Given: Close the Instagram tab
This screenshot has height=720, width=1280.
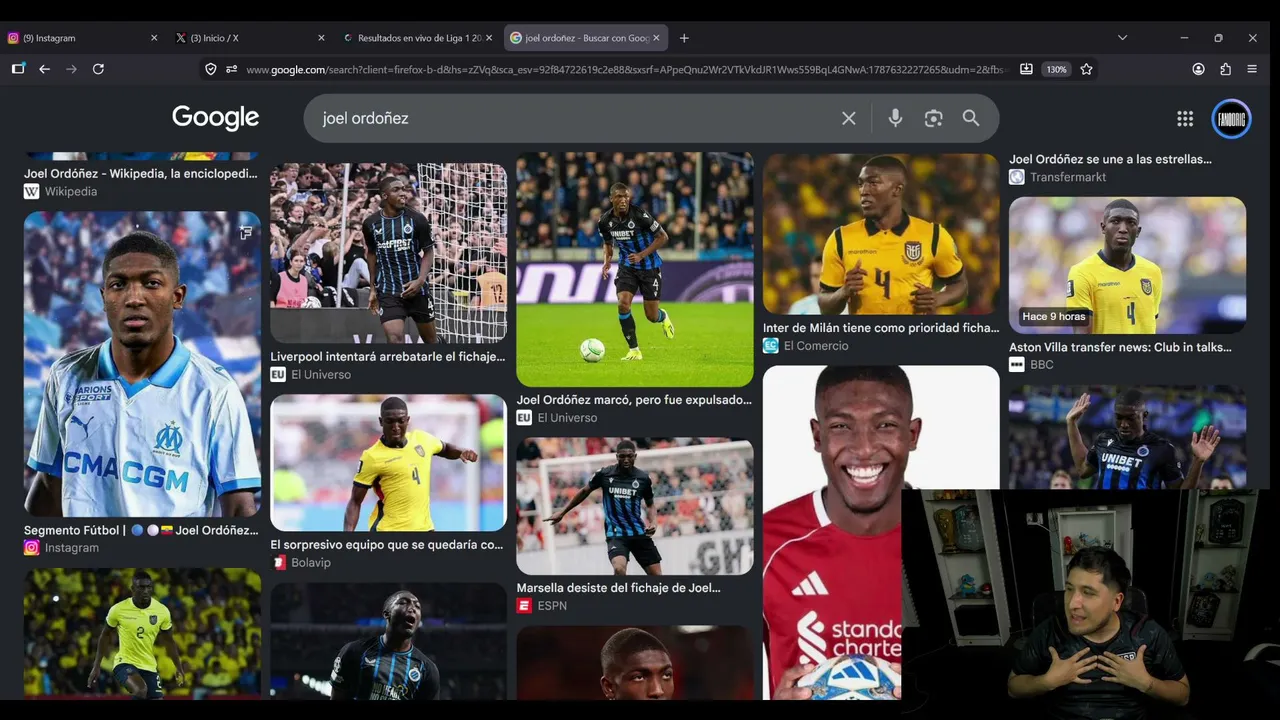Looking at the screenshot, I should (154, 38).
